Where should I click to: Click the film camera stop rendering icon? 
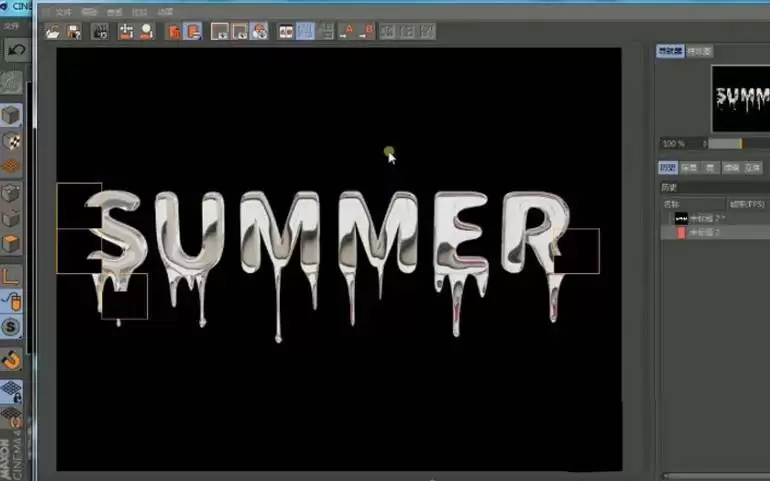point(100,31)
